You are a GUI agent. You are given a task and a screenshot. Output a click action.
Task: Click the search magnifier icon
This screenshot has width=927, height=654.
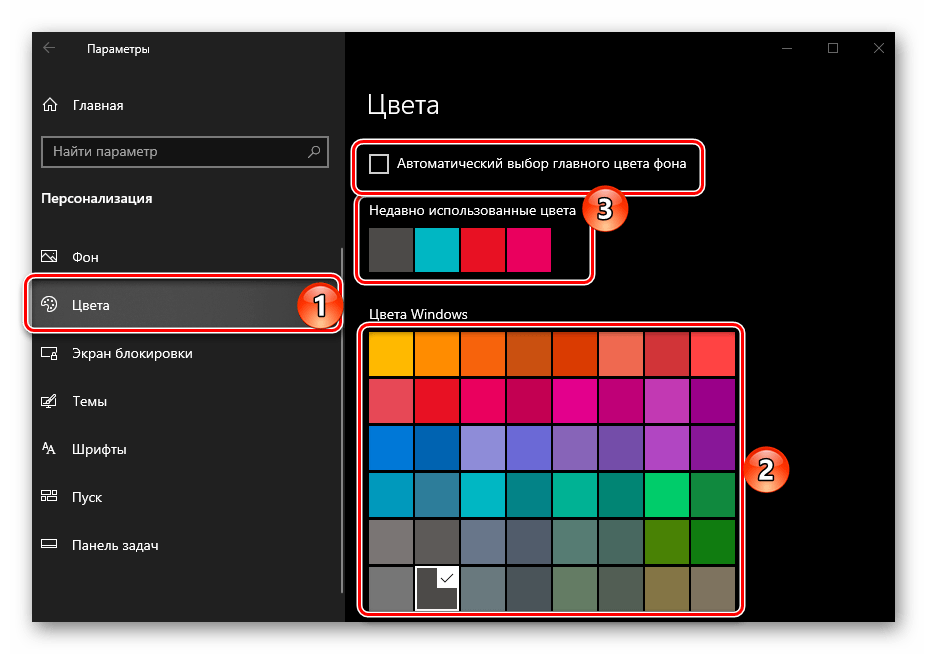click(x=314, y=152)
